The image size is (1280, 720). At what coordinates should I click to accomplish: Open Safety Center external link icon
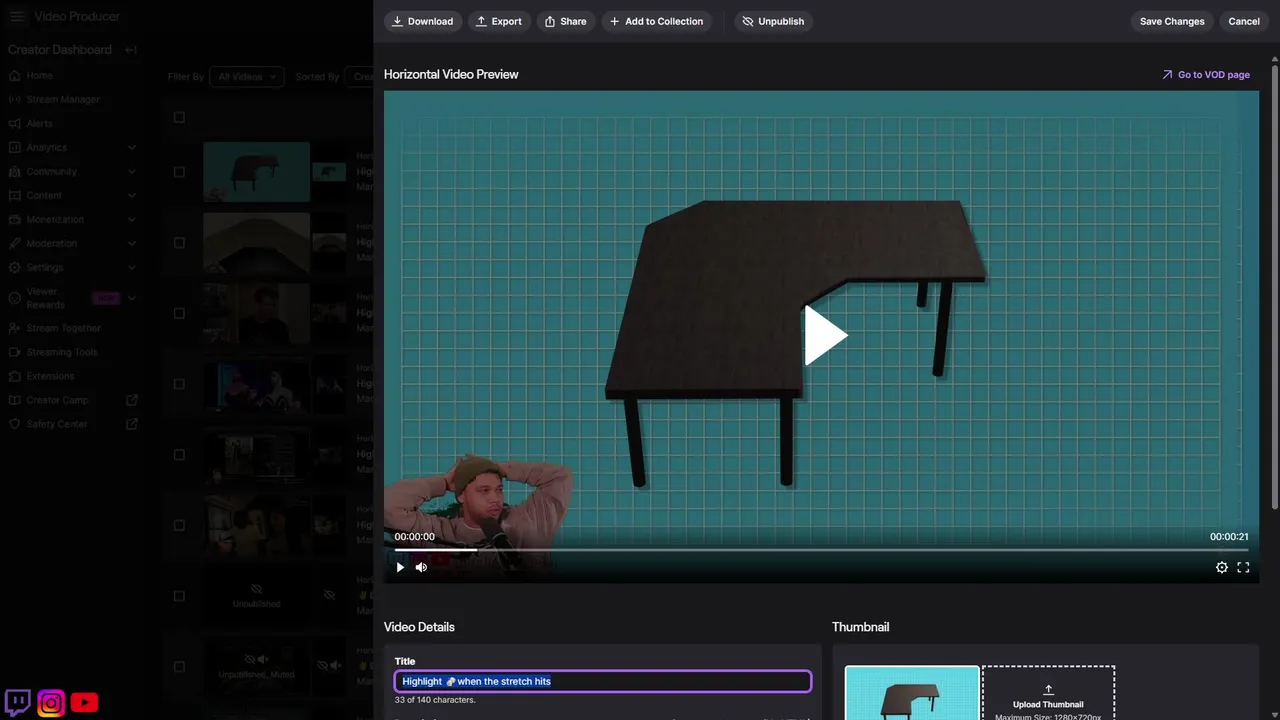click(132, 424)
